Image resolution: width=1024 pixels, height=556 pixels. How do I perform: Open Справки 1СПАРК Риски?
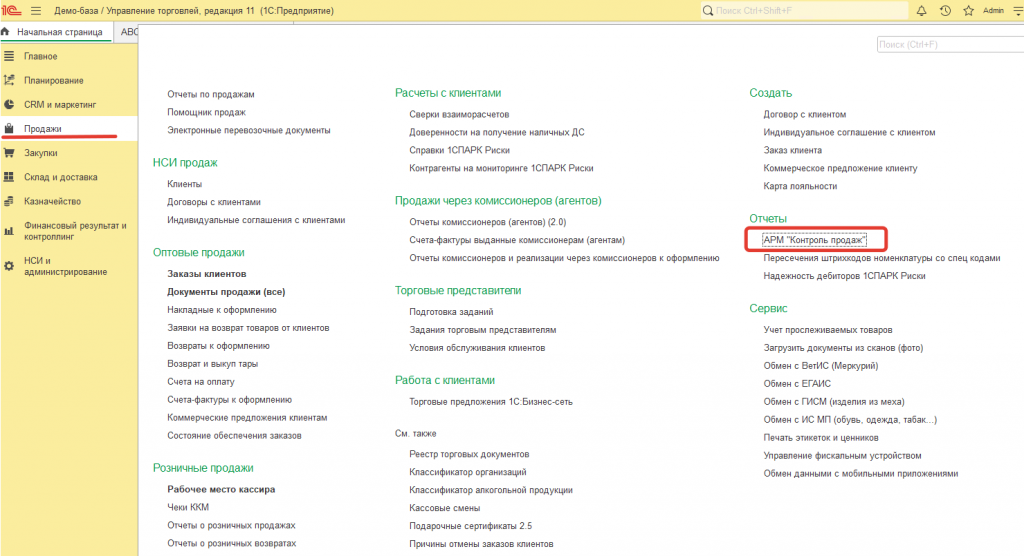(x=459, y=150)
